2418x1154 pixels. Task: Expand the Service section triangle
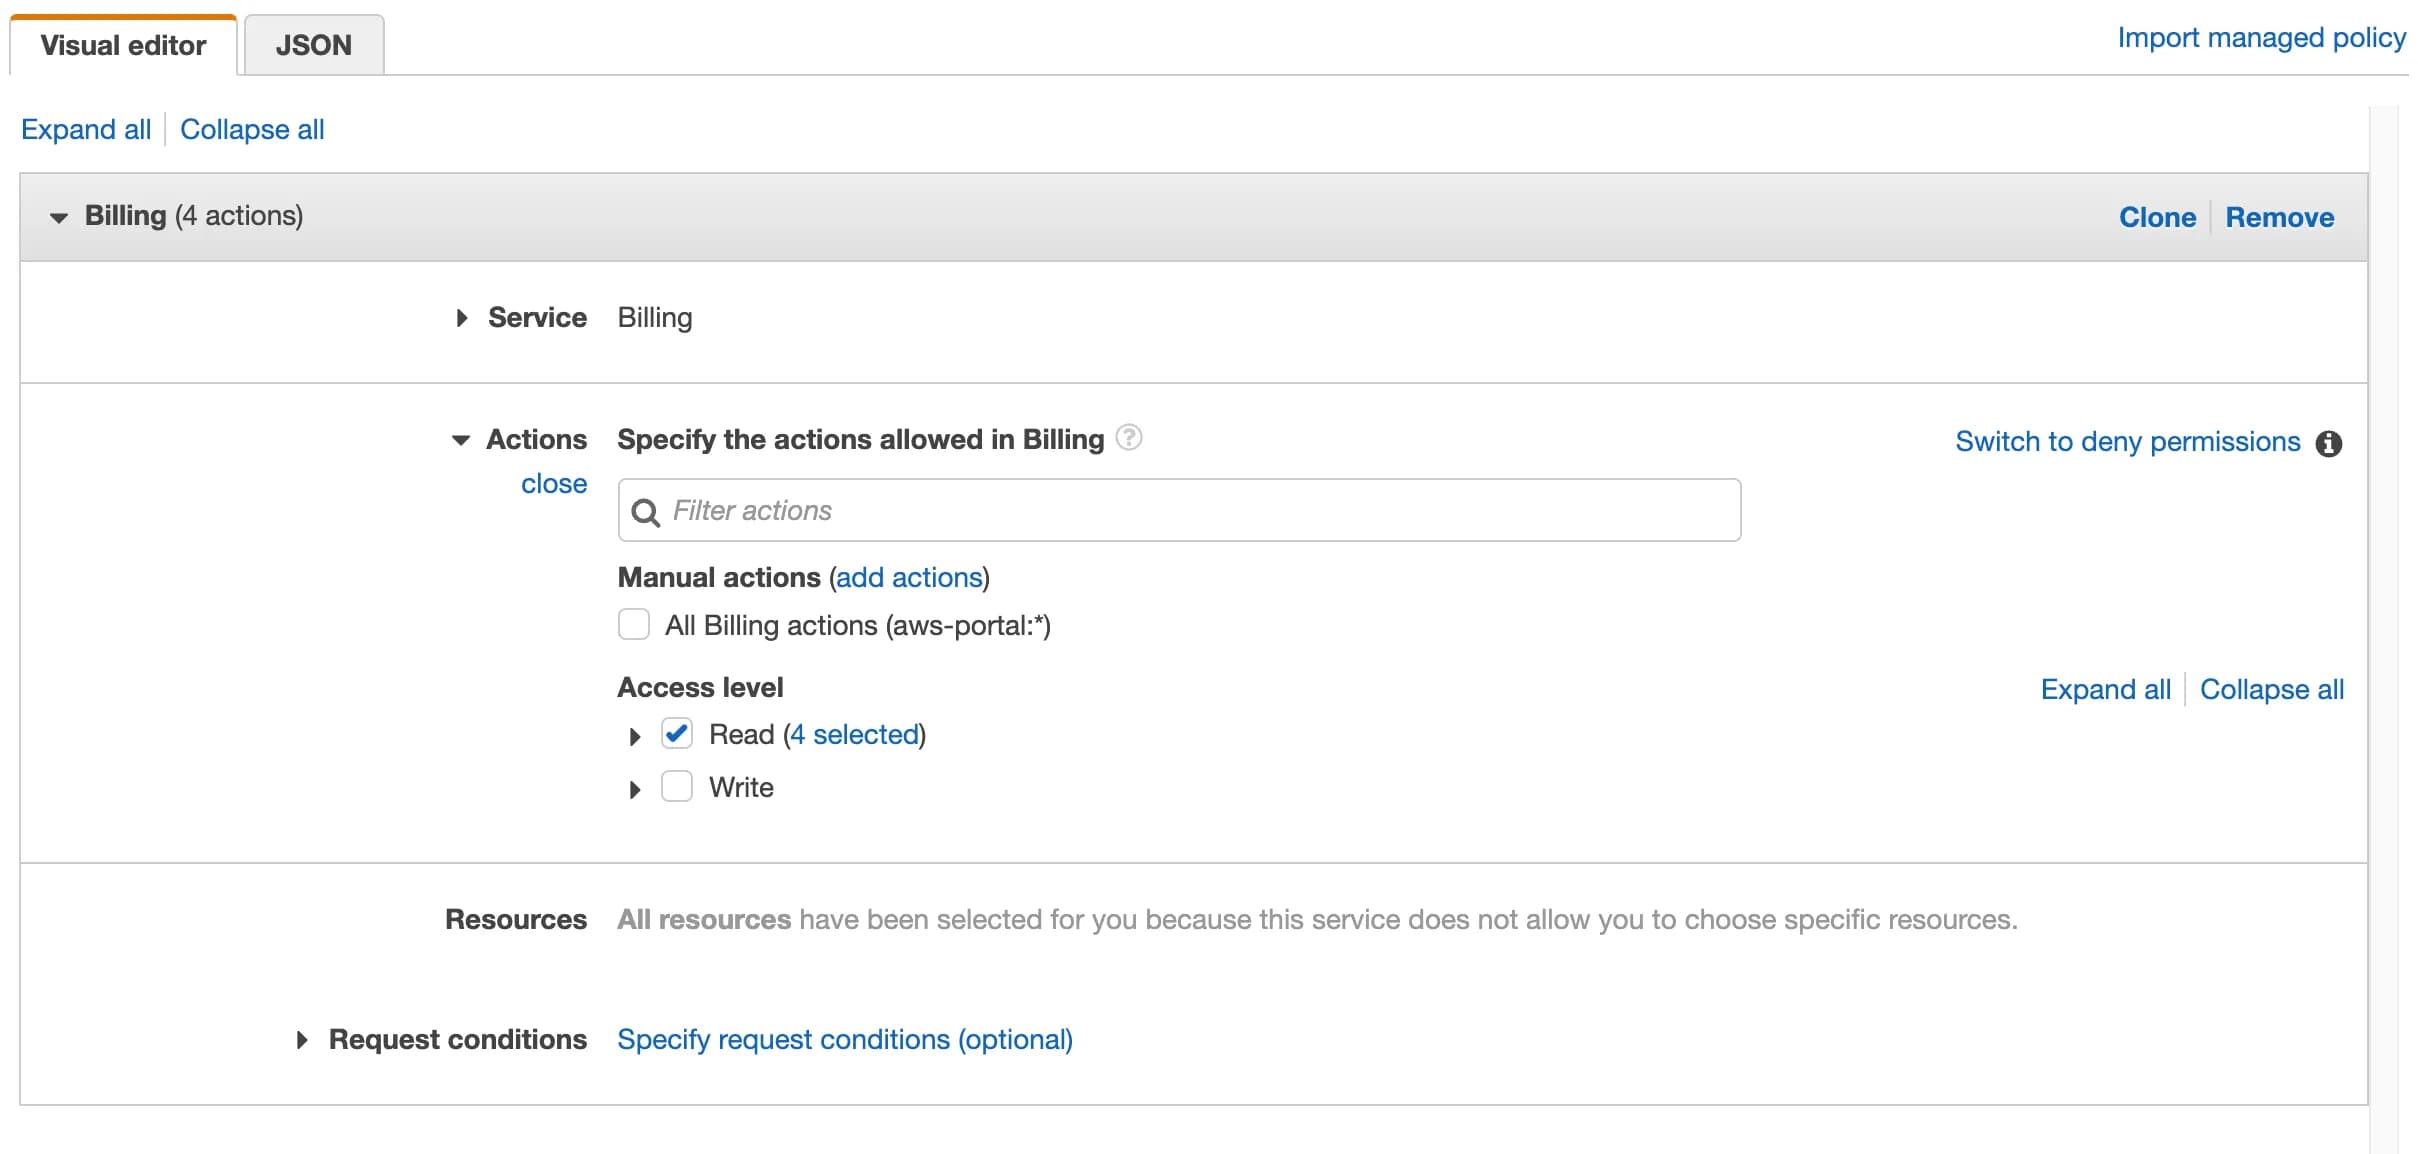click(461, 318)
